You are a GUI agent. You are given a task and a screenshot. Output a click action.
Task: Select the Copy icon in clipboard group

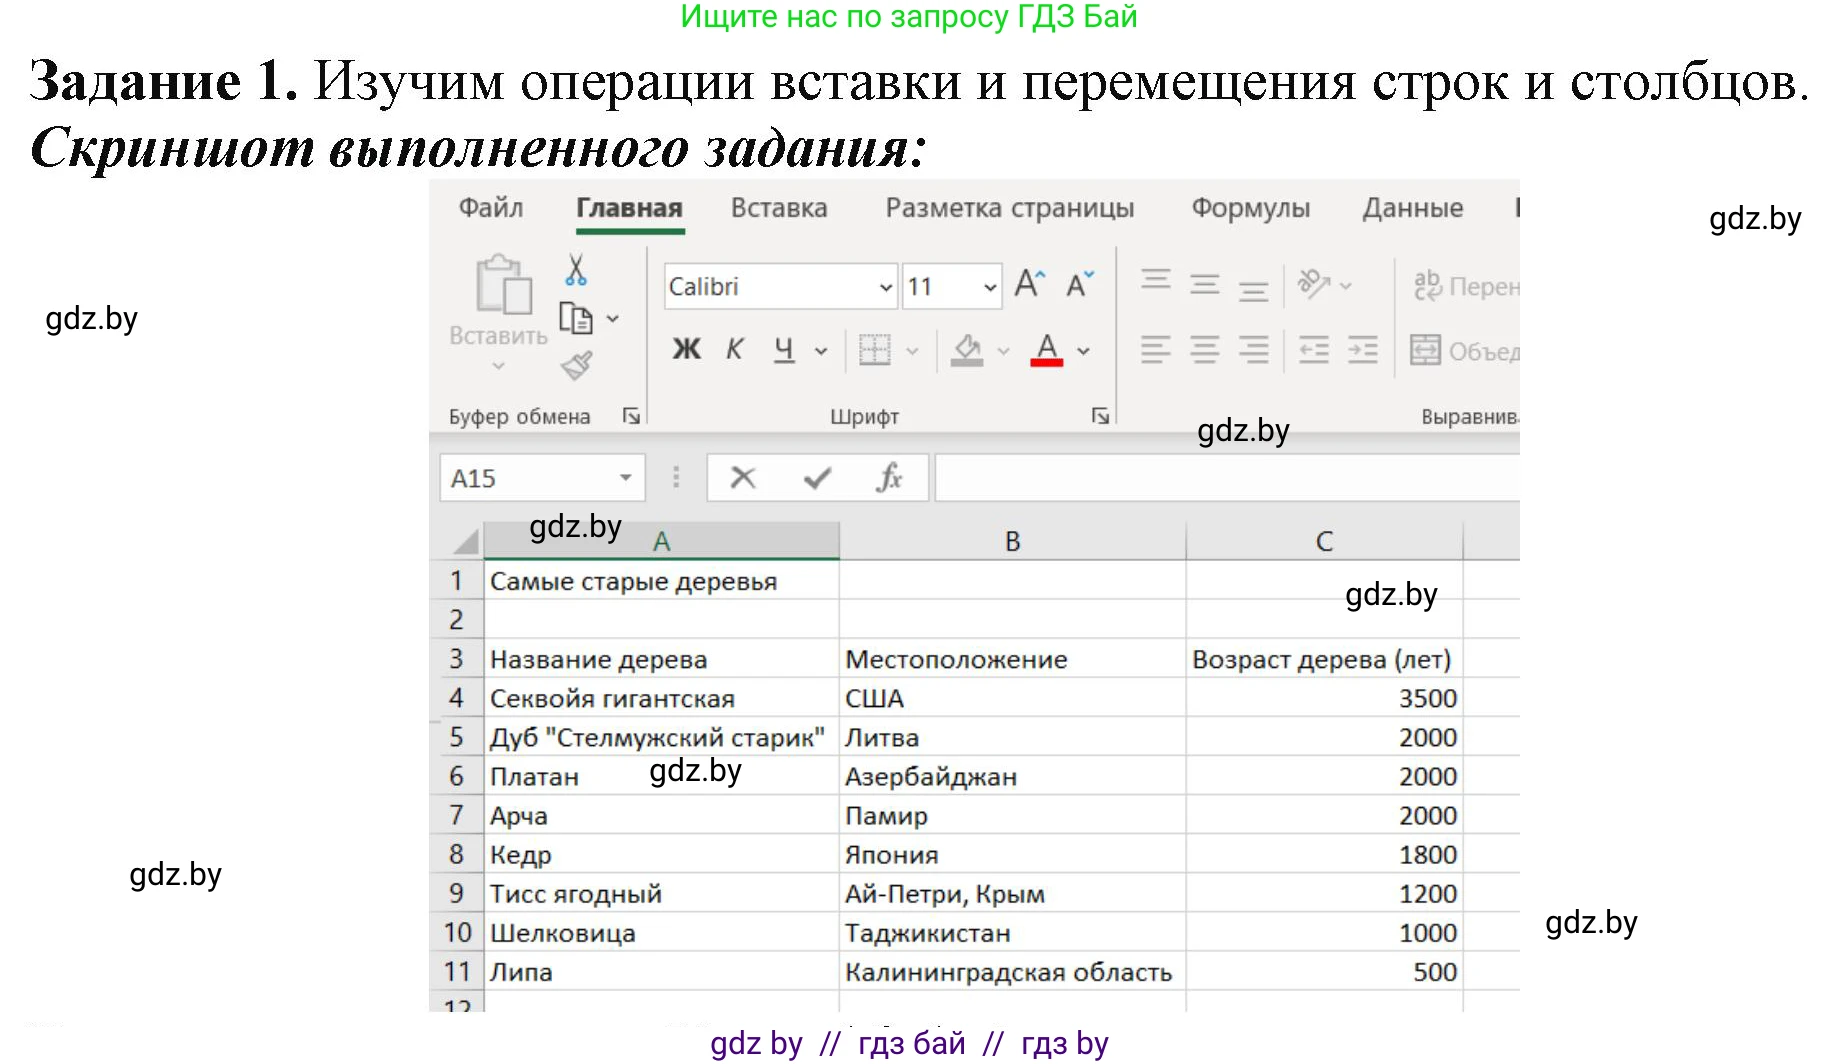point(575,318)
